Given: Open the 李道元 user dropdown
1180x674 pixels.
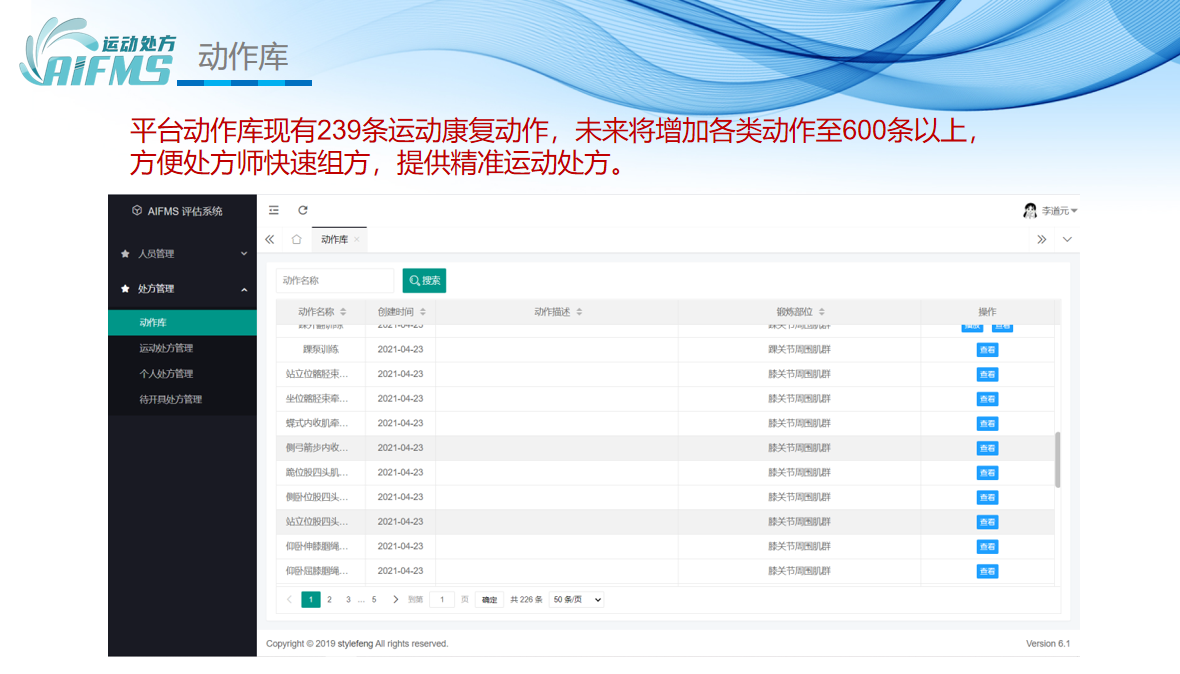Looking at the screenshot, I should pos(1051,211).
